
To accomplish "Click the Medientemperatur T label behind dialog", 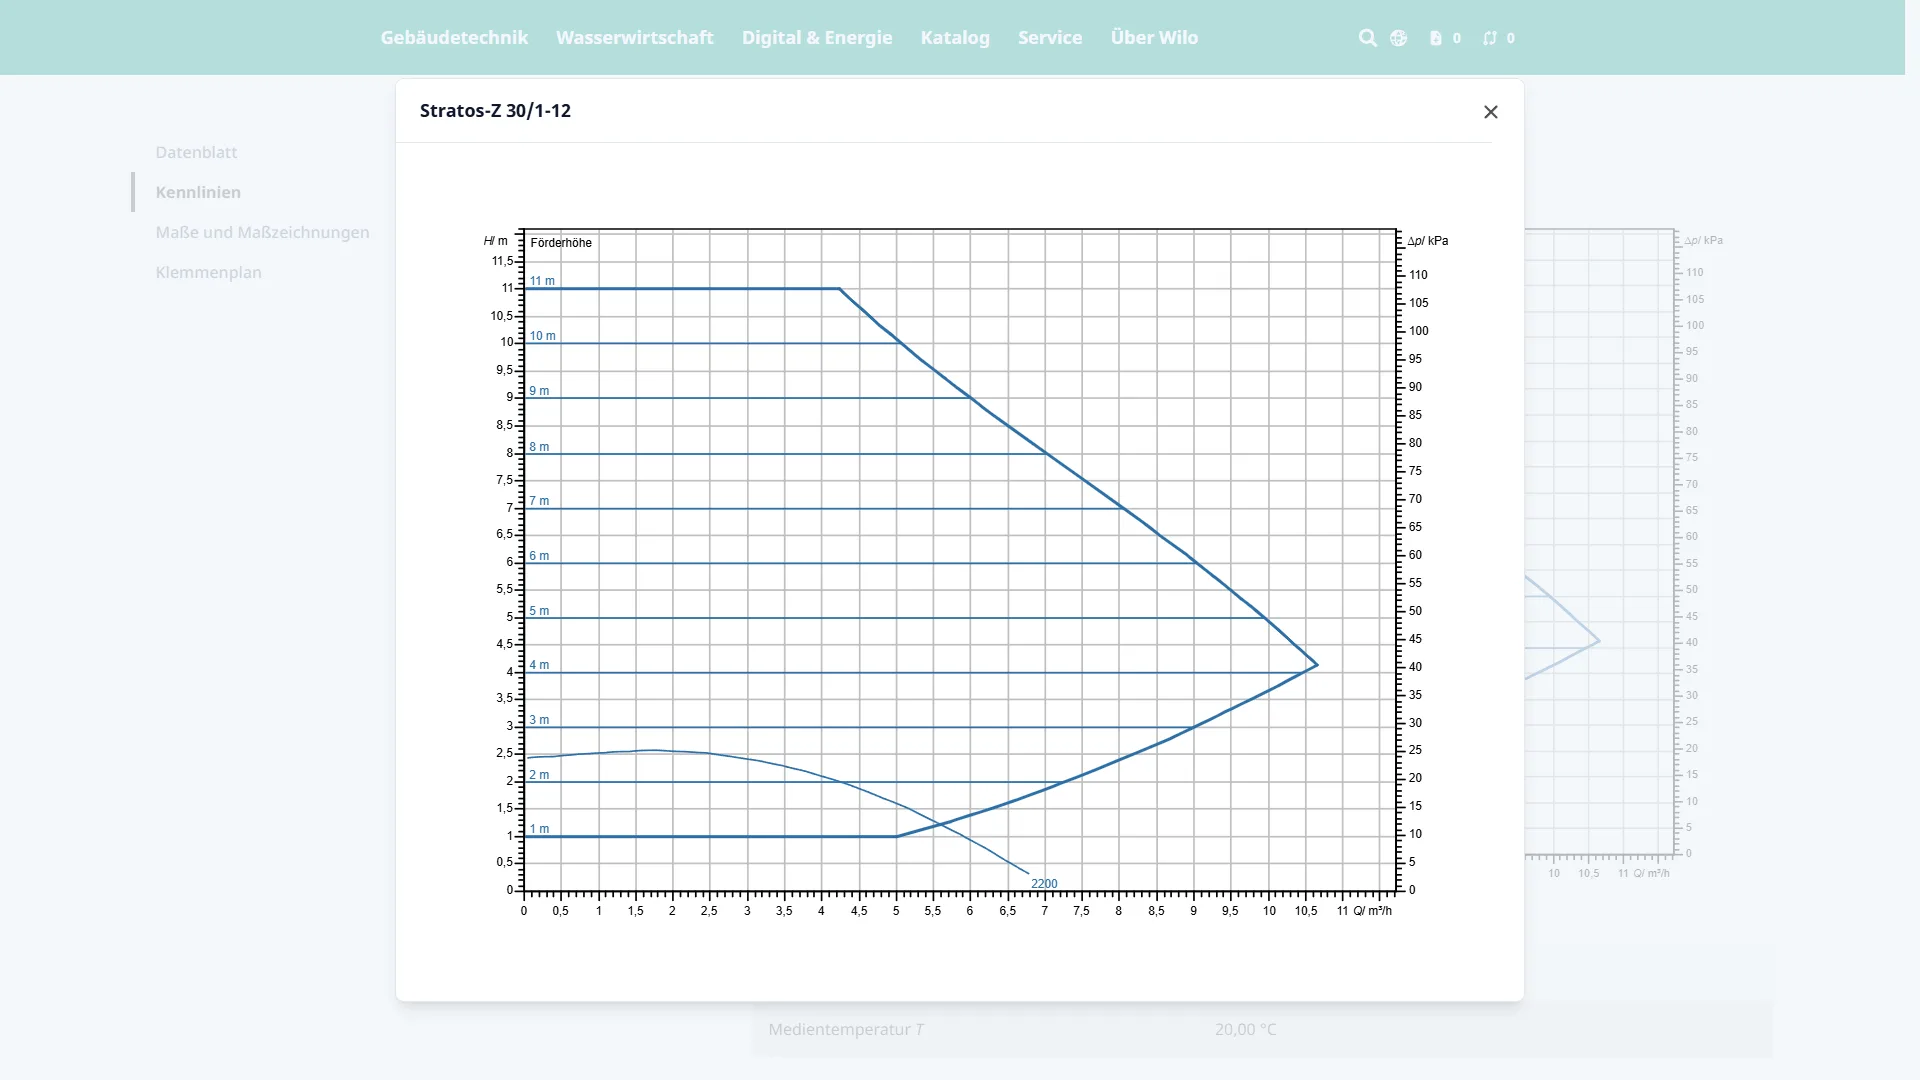I will [846, 1029].
